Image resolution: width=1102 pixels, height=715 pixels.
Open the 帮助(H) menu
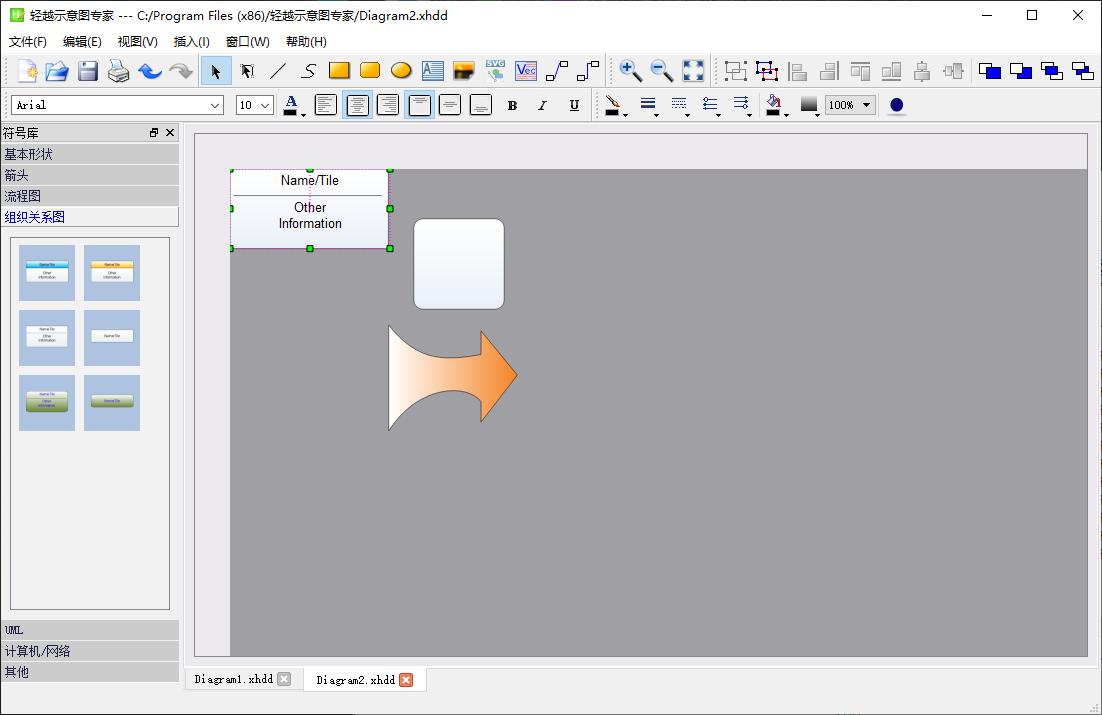click(x=306, y=41)
